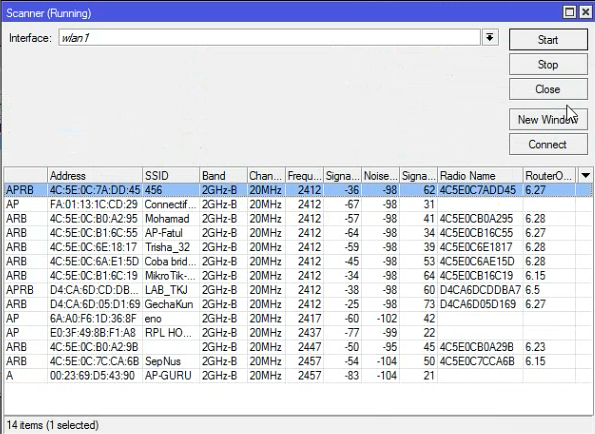Select address 00:23:69:D5:43:90

(x=92, y=376)
